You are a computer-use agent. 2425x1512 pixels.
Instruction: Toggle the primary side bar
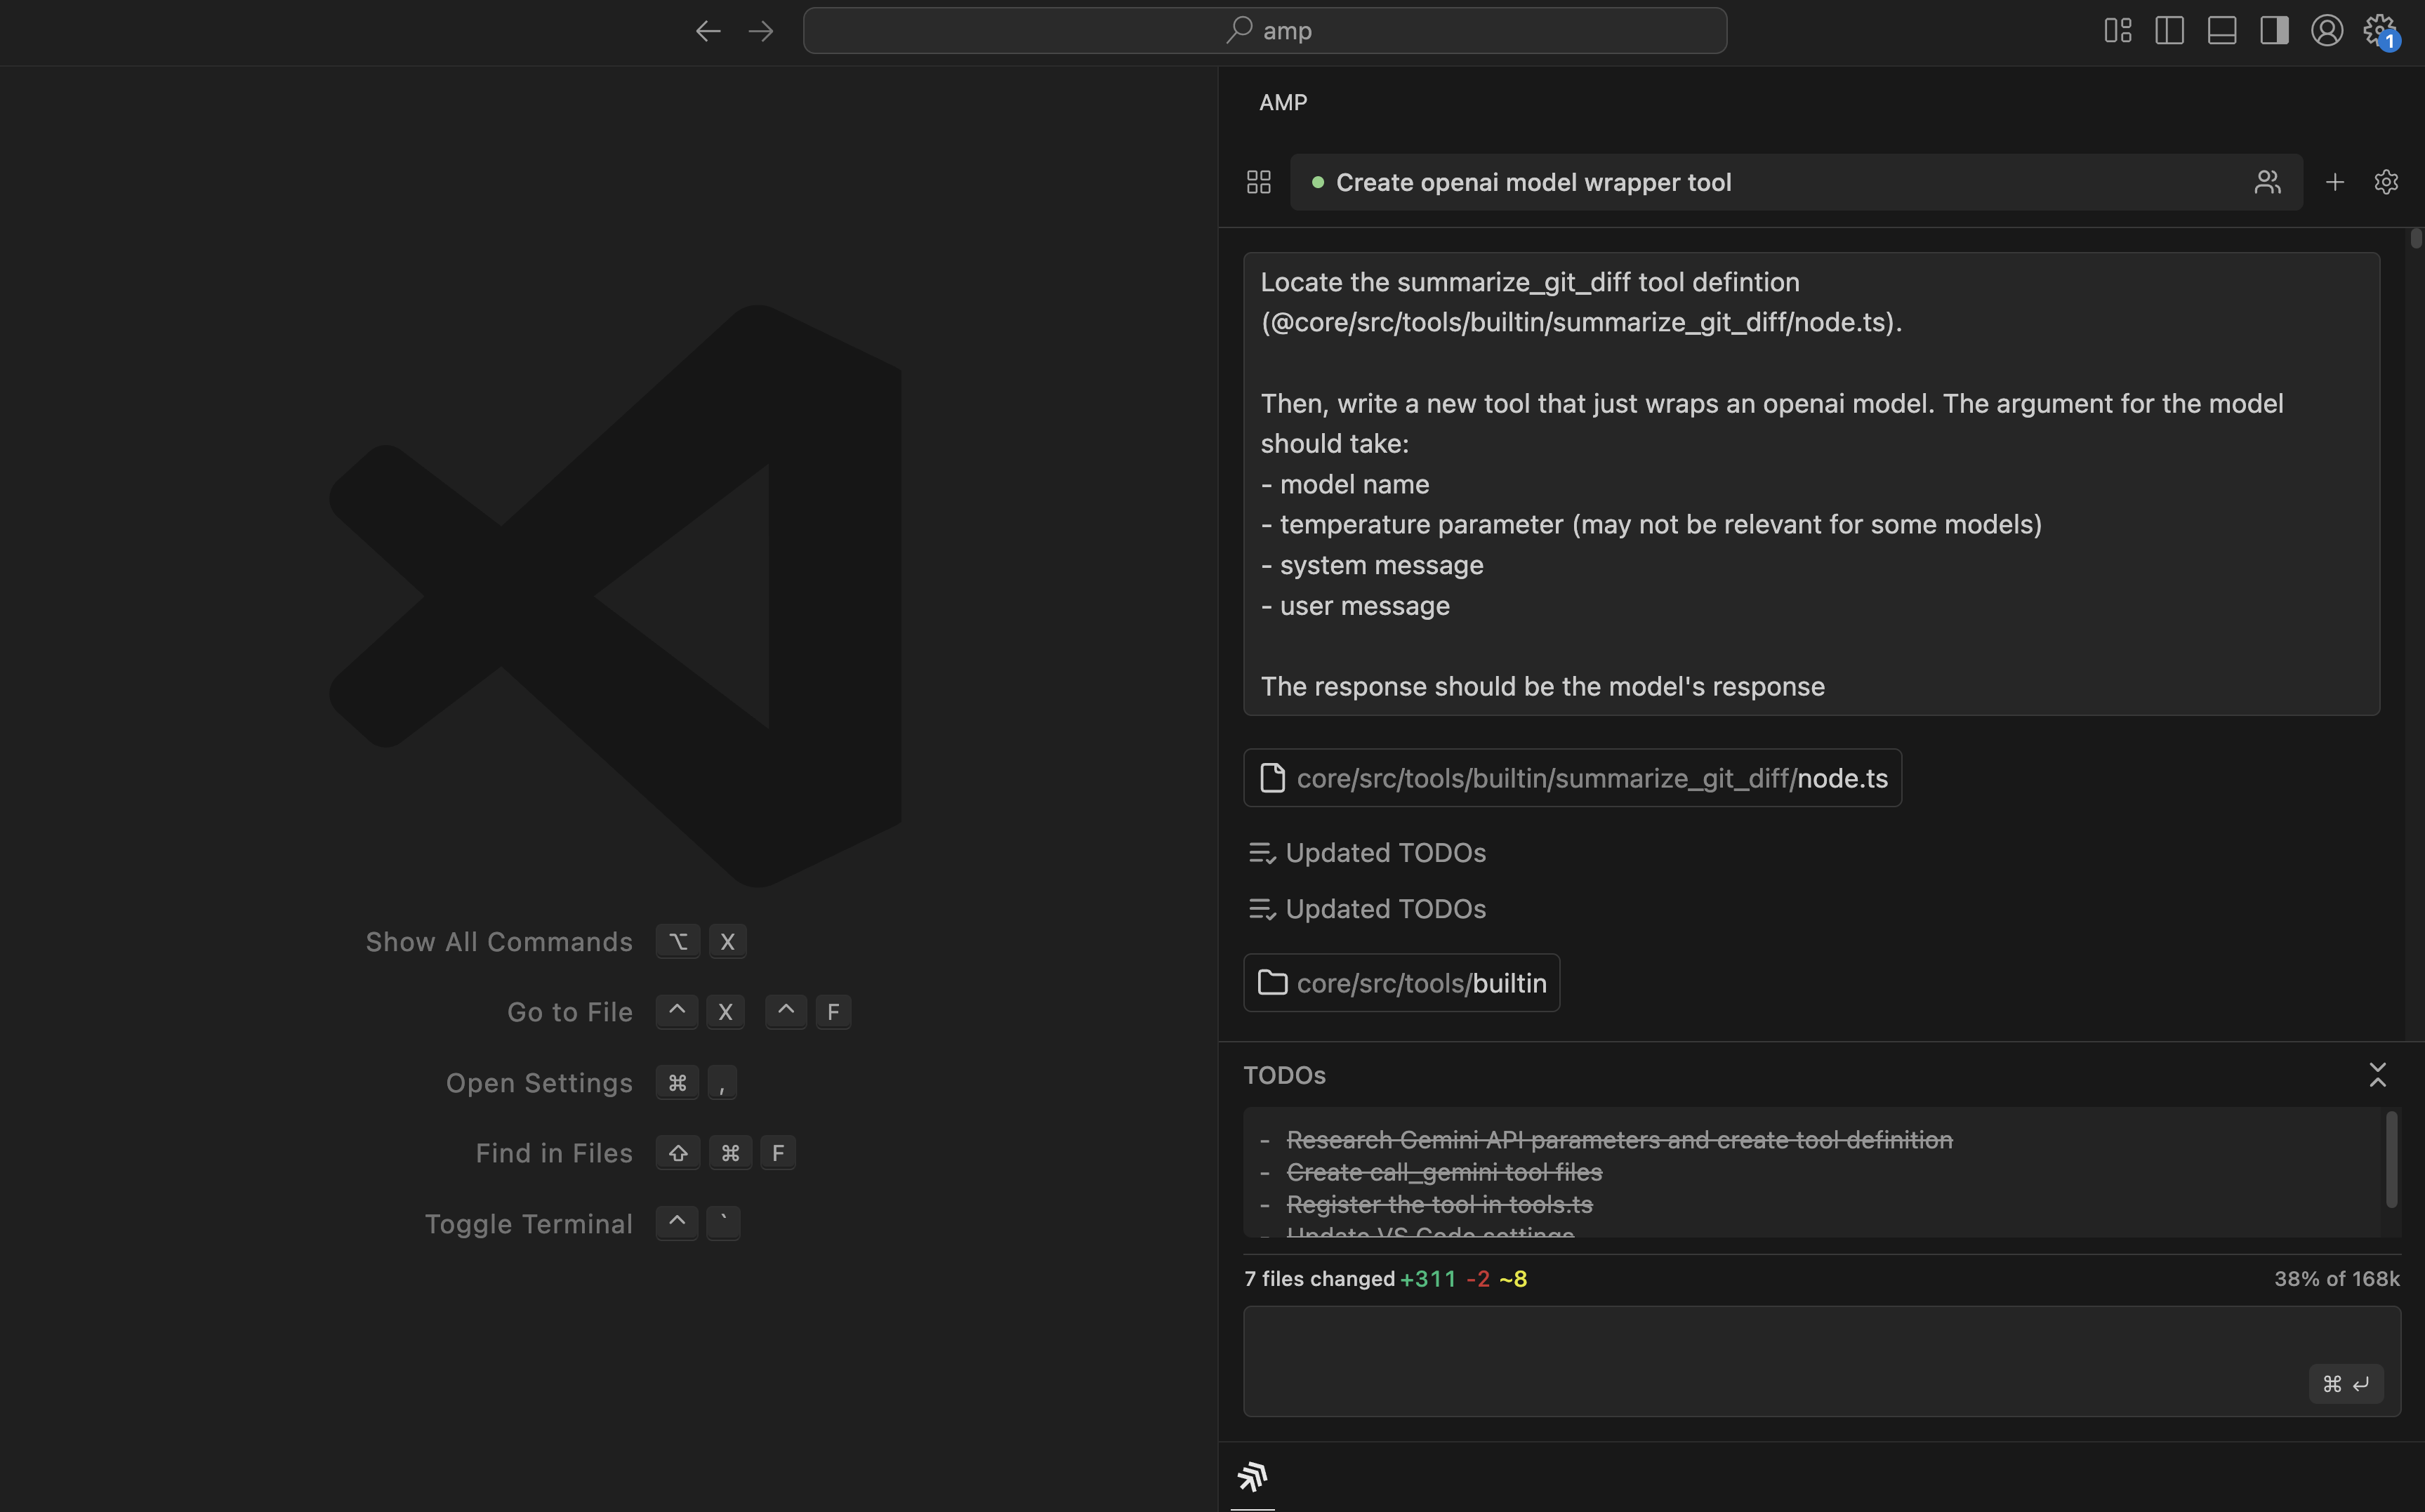[2169, 31]
